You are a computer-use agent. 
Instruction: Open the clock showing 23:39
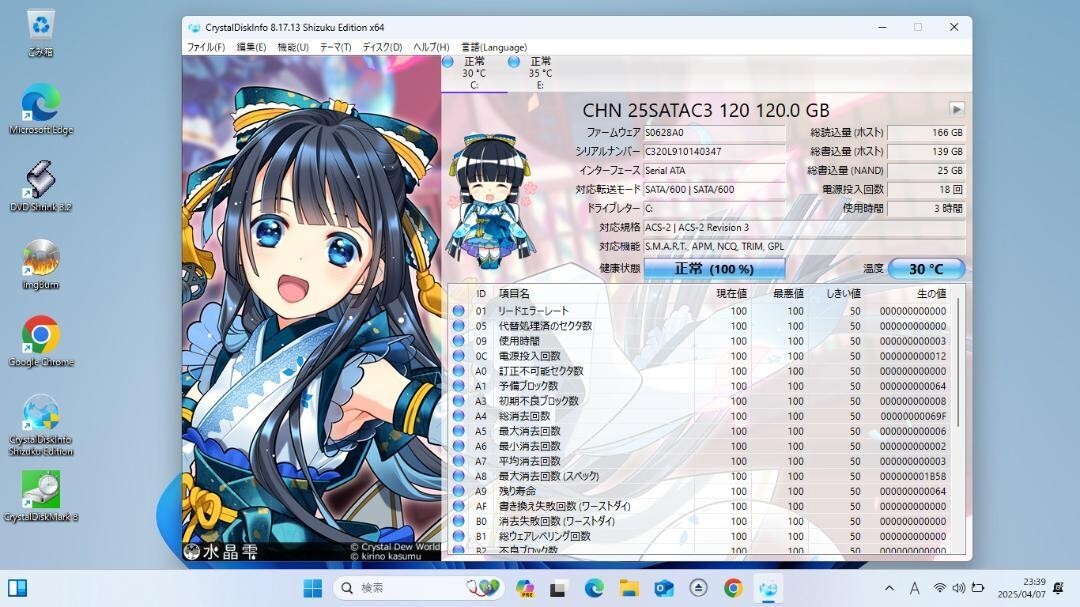coord(1021,588)
